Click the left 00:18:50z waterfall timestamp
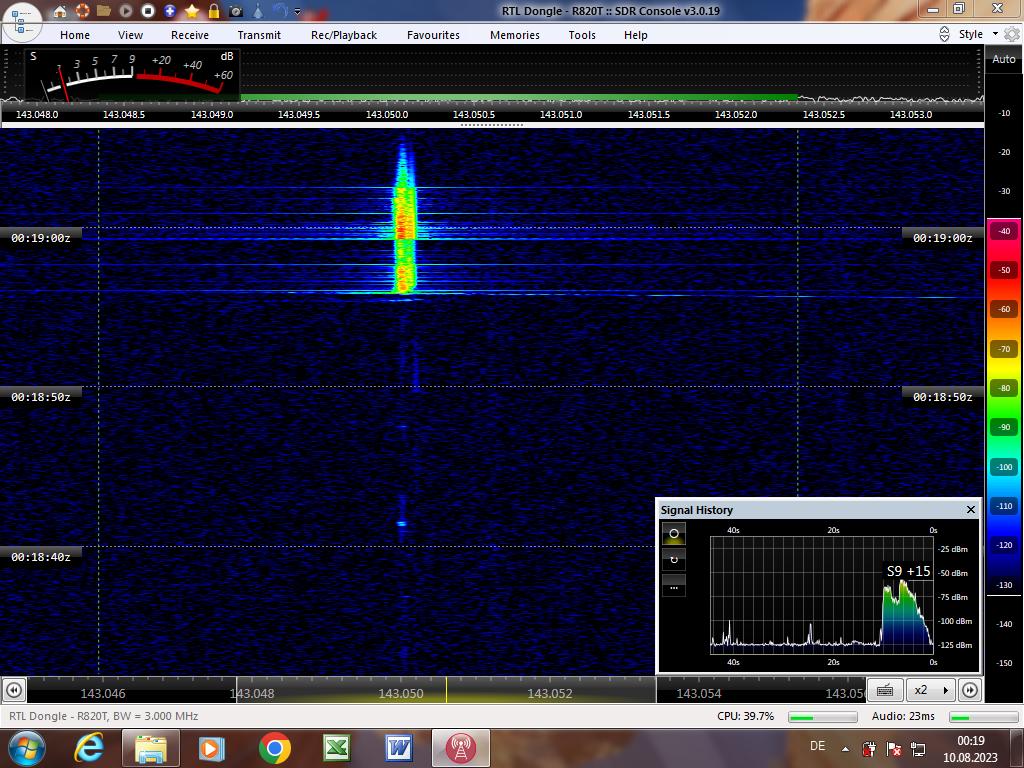Image resolution: width=1024 pixels, height=768 pixels. pyautogui.click(x=40, y=397)
